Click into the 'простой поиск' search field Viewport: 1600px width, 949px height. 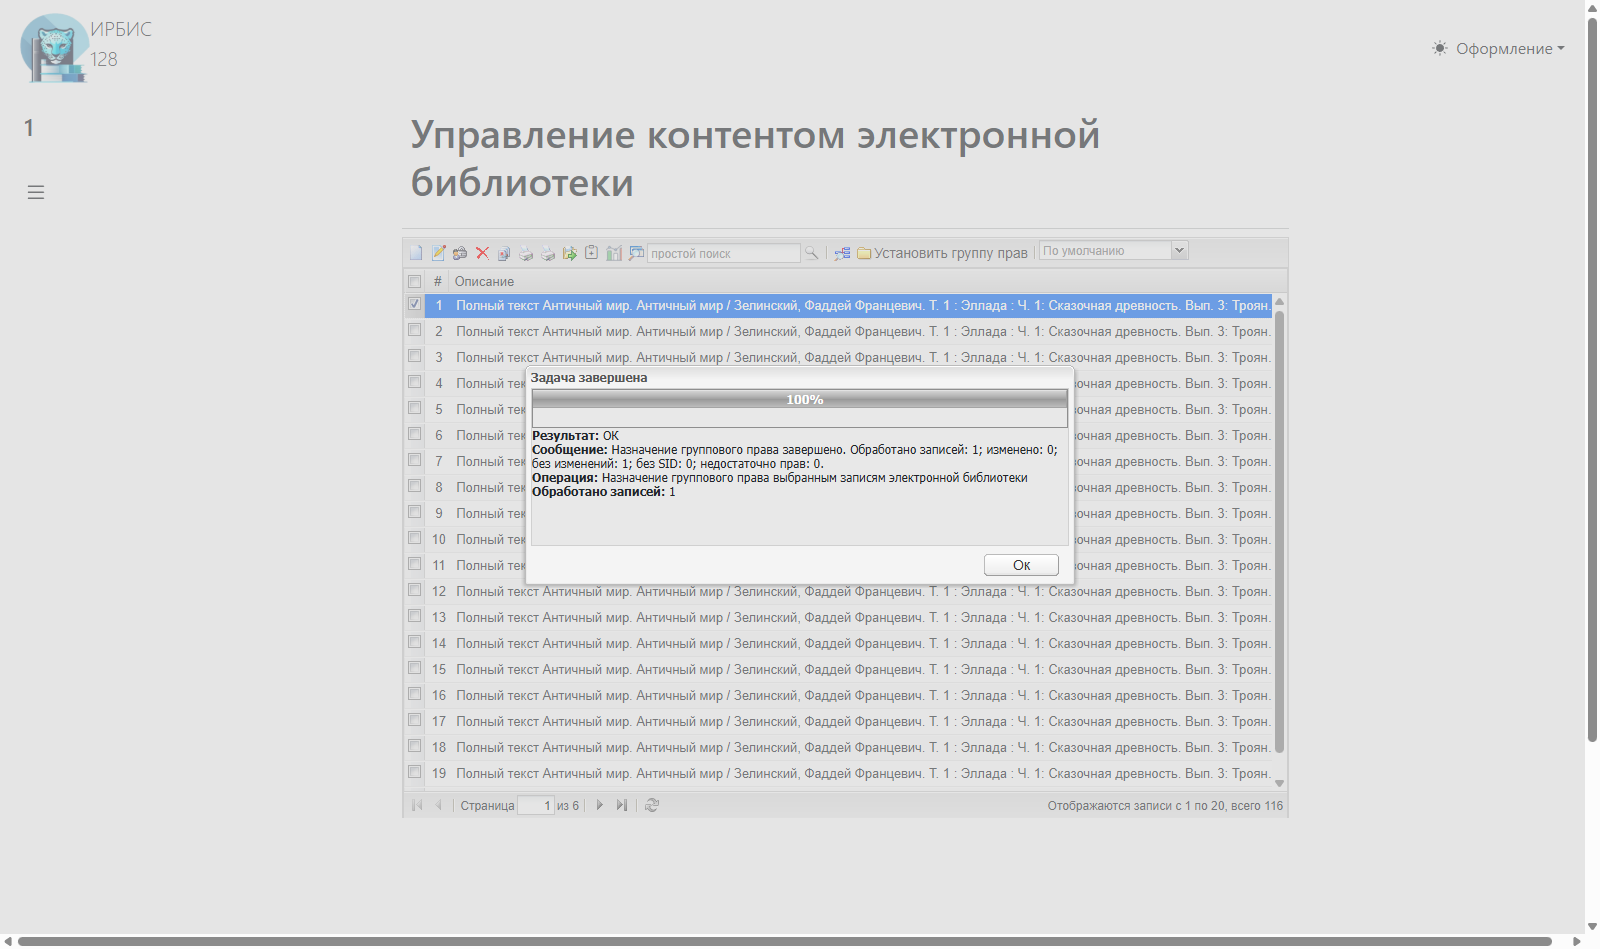(724, 253)
